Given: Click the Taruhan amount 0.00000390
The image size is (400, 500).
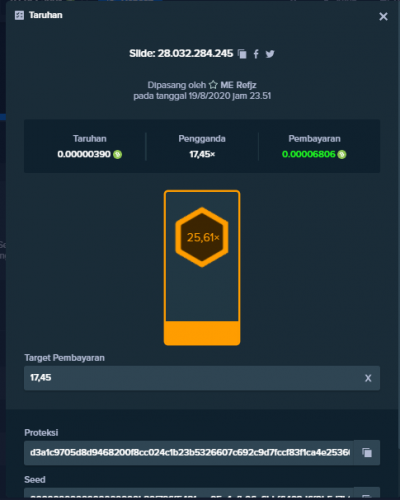Looking at the screenshot, I should (84, 154).
